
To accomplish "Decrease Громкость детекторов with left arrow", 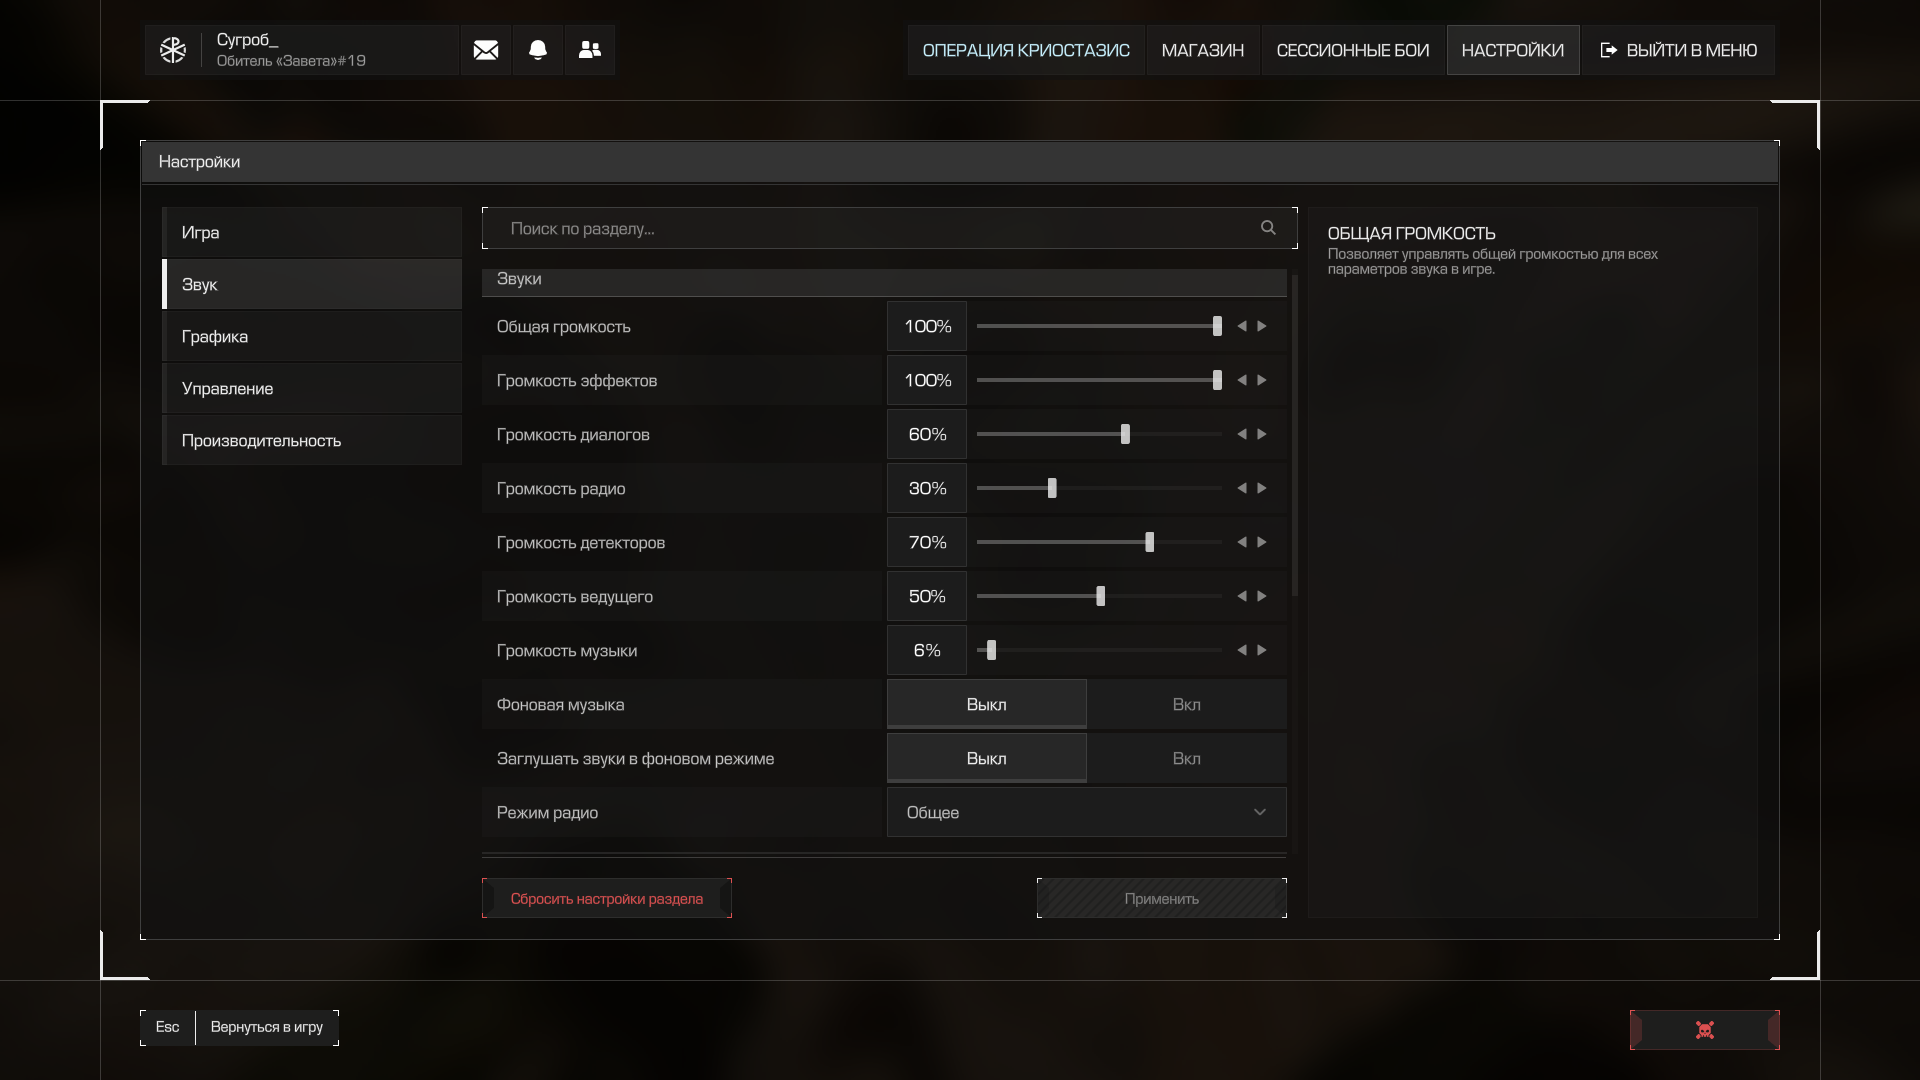I will pos(1242,542).
